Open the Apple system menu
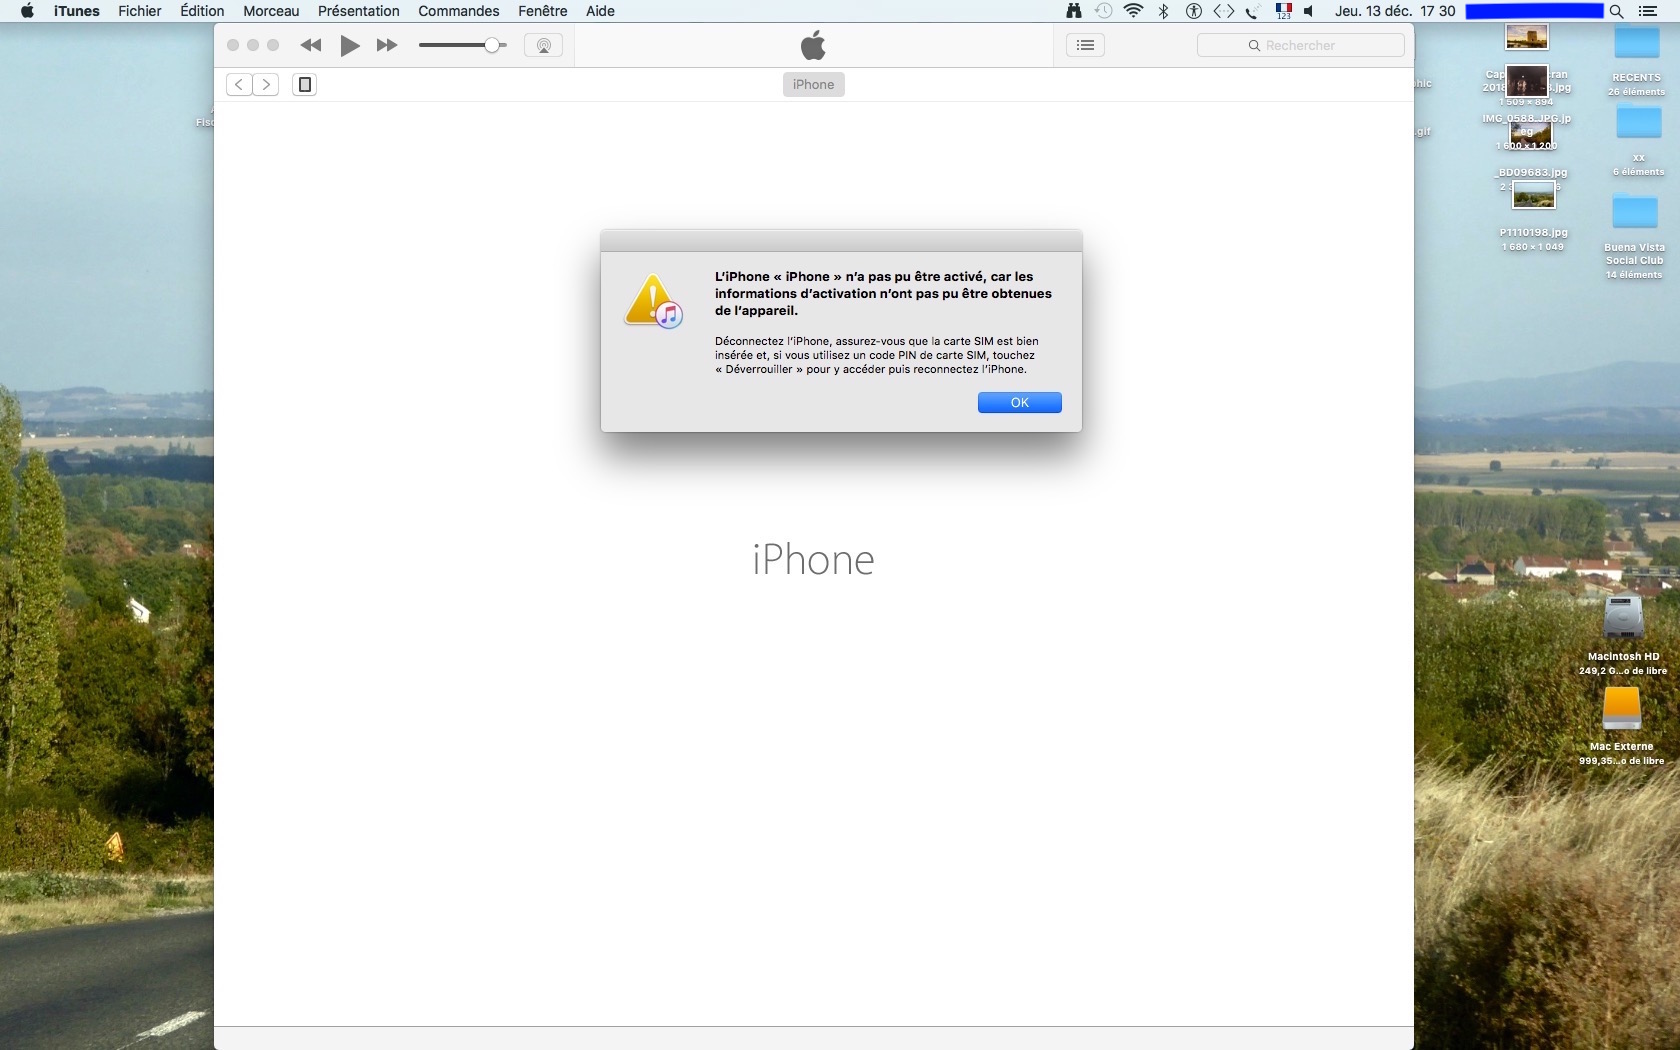 click(27, 11)
